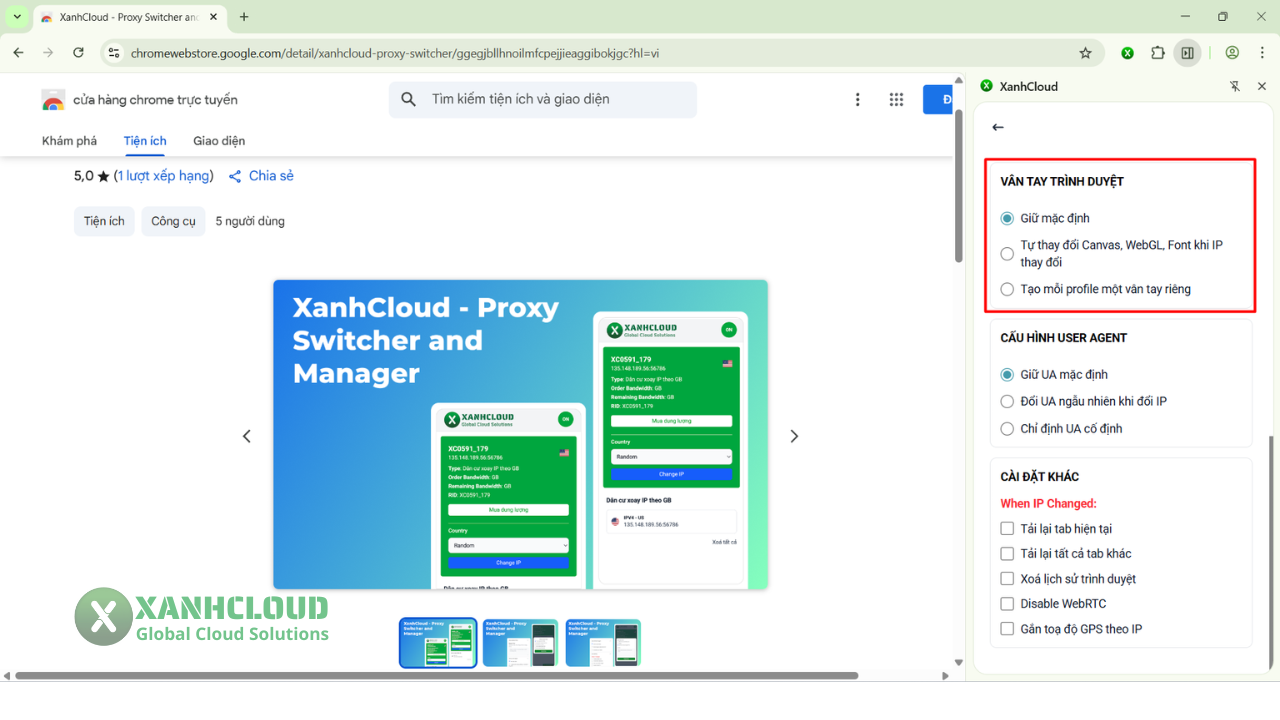Show the next screenshot in the carousel
This screenshot has height=720, width=1280.
(x=794, y=436)
